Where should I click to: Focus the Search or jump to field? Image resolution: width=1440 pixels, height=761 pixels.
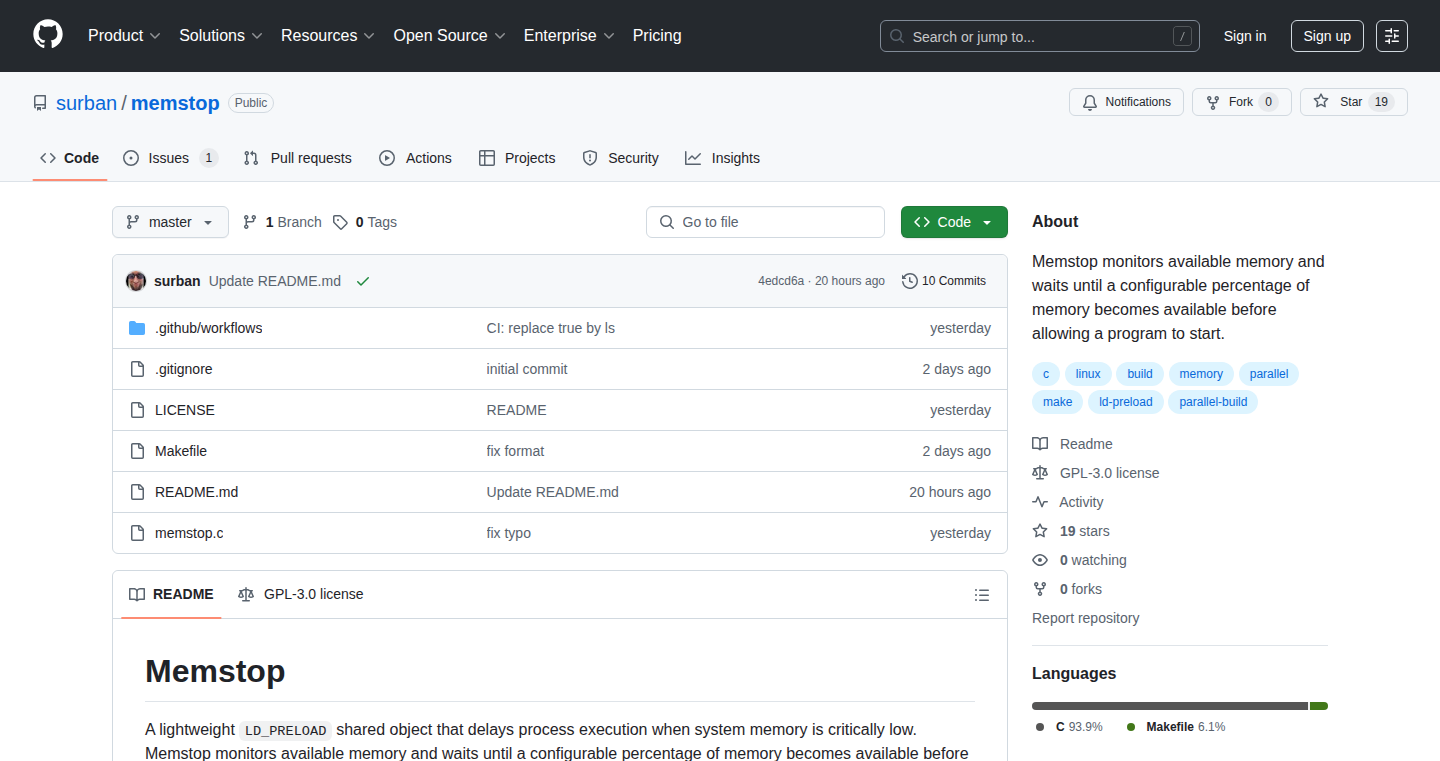1040,36
